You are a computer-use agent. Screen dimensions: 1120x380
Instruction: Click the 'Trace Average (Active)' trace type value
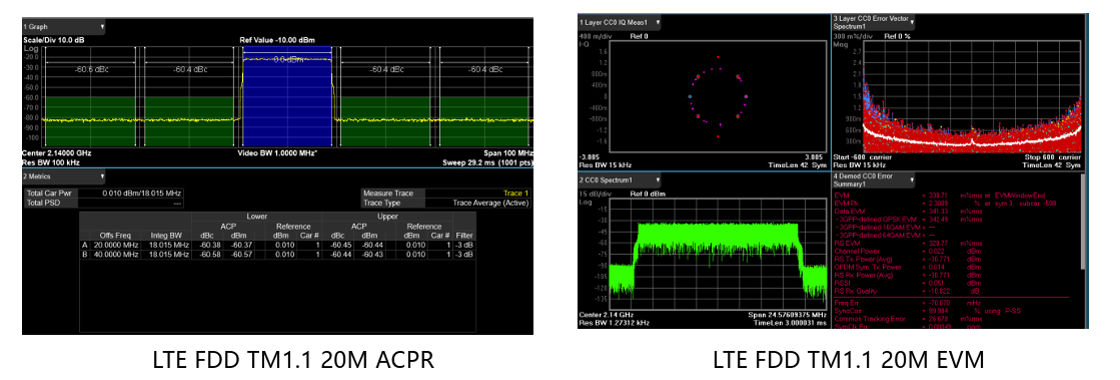click(478, 203)
